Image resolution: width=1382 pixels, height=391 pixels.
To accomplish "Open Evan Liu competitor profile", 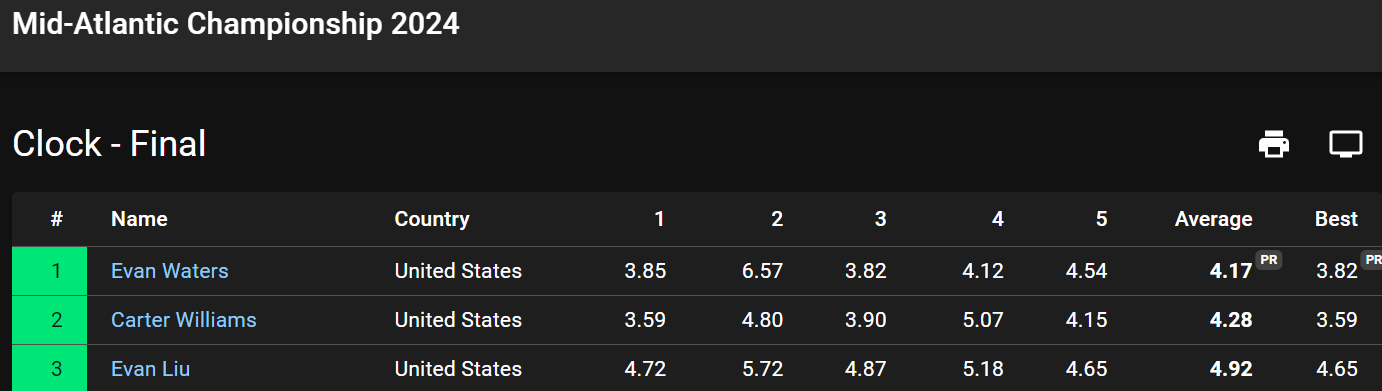I will pos(151,369).
